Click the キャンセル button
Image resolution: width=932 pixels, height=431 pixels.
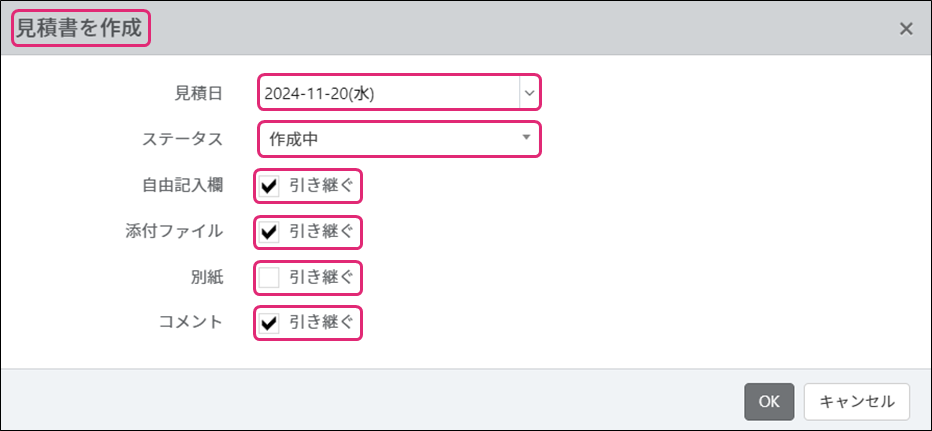856,401
